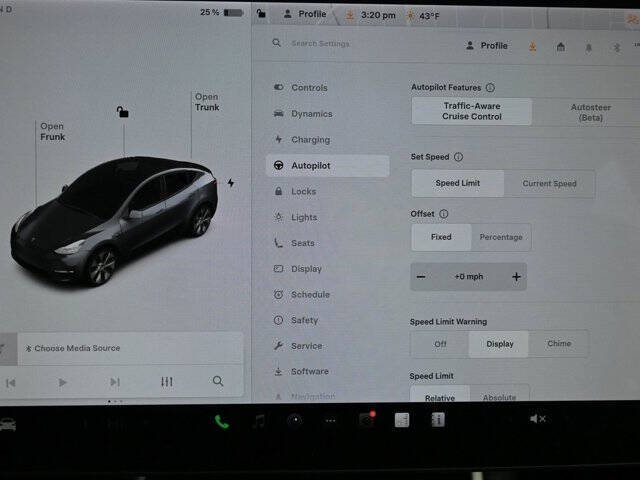640x480 pixels.
Task: Open the manual info app icon
Action: [438, 420]
